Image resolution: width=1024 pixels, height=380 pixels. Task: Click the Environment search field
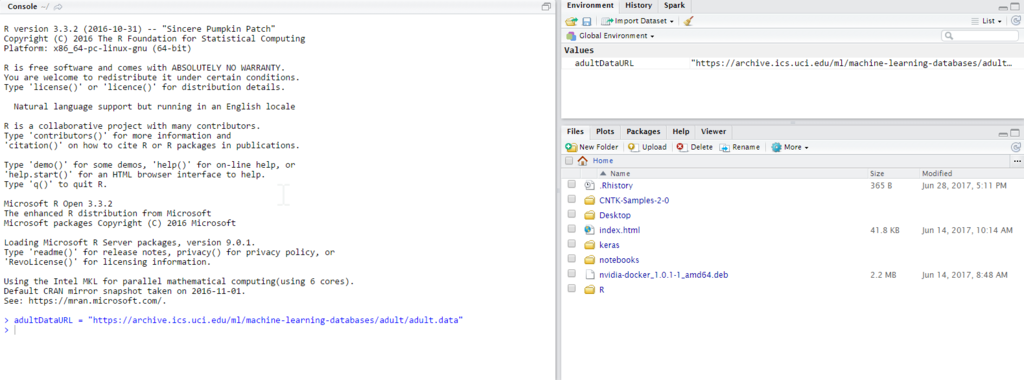(980, 36)
